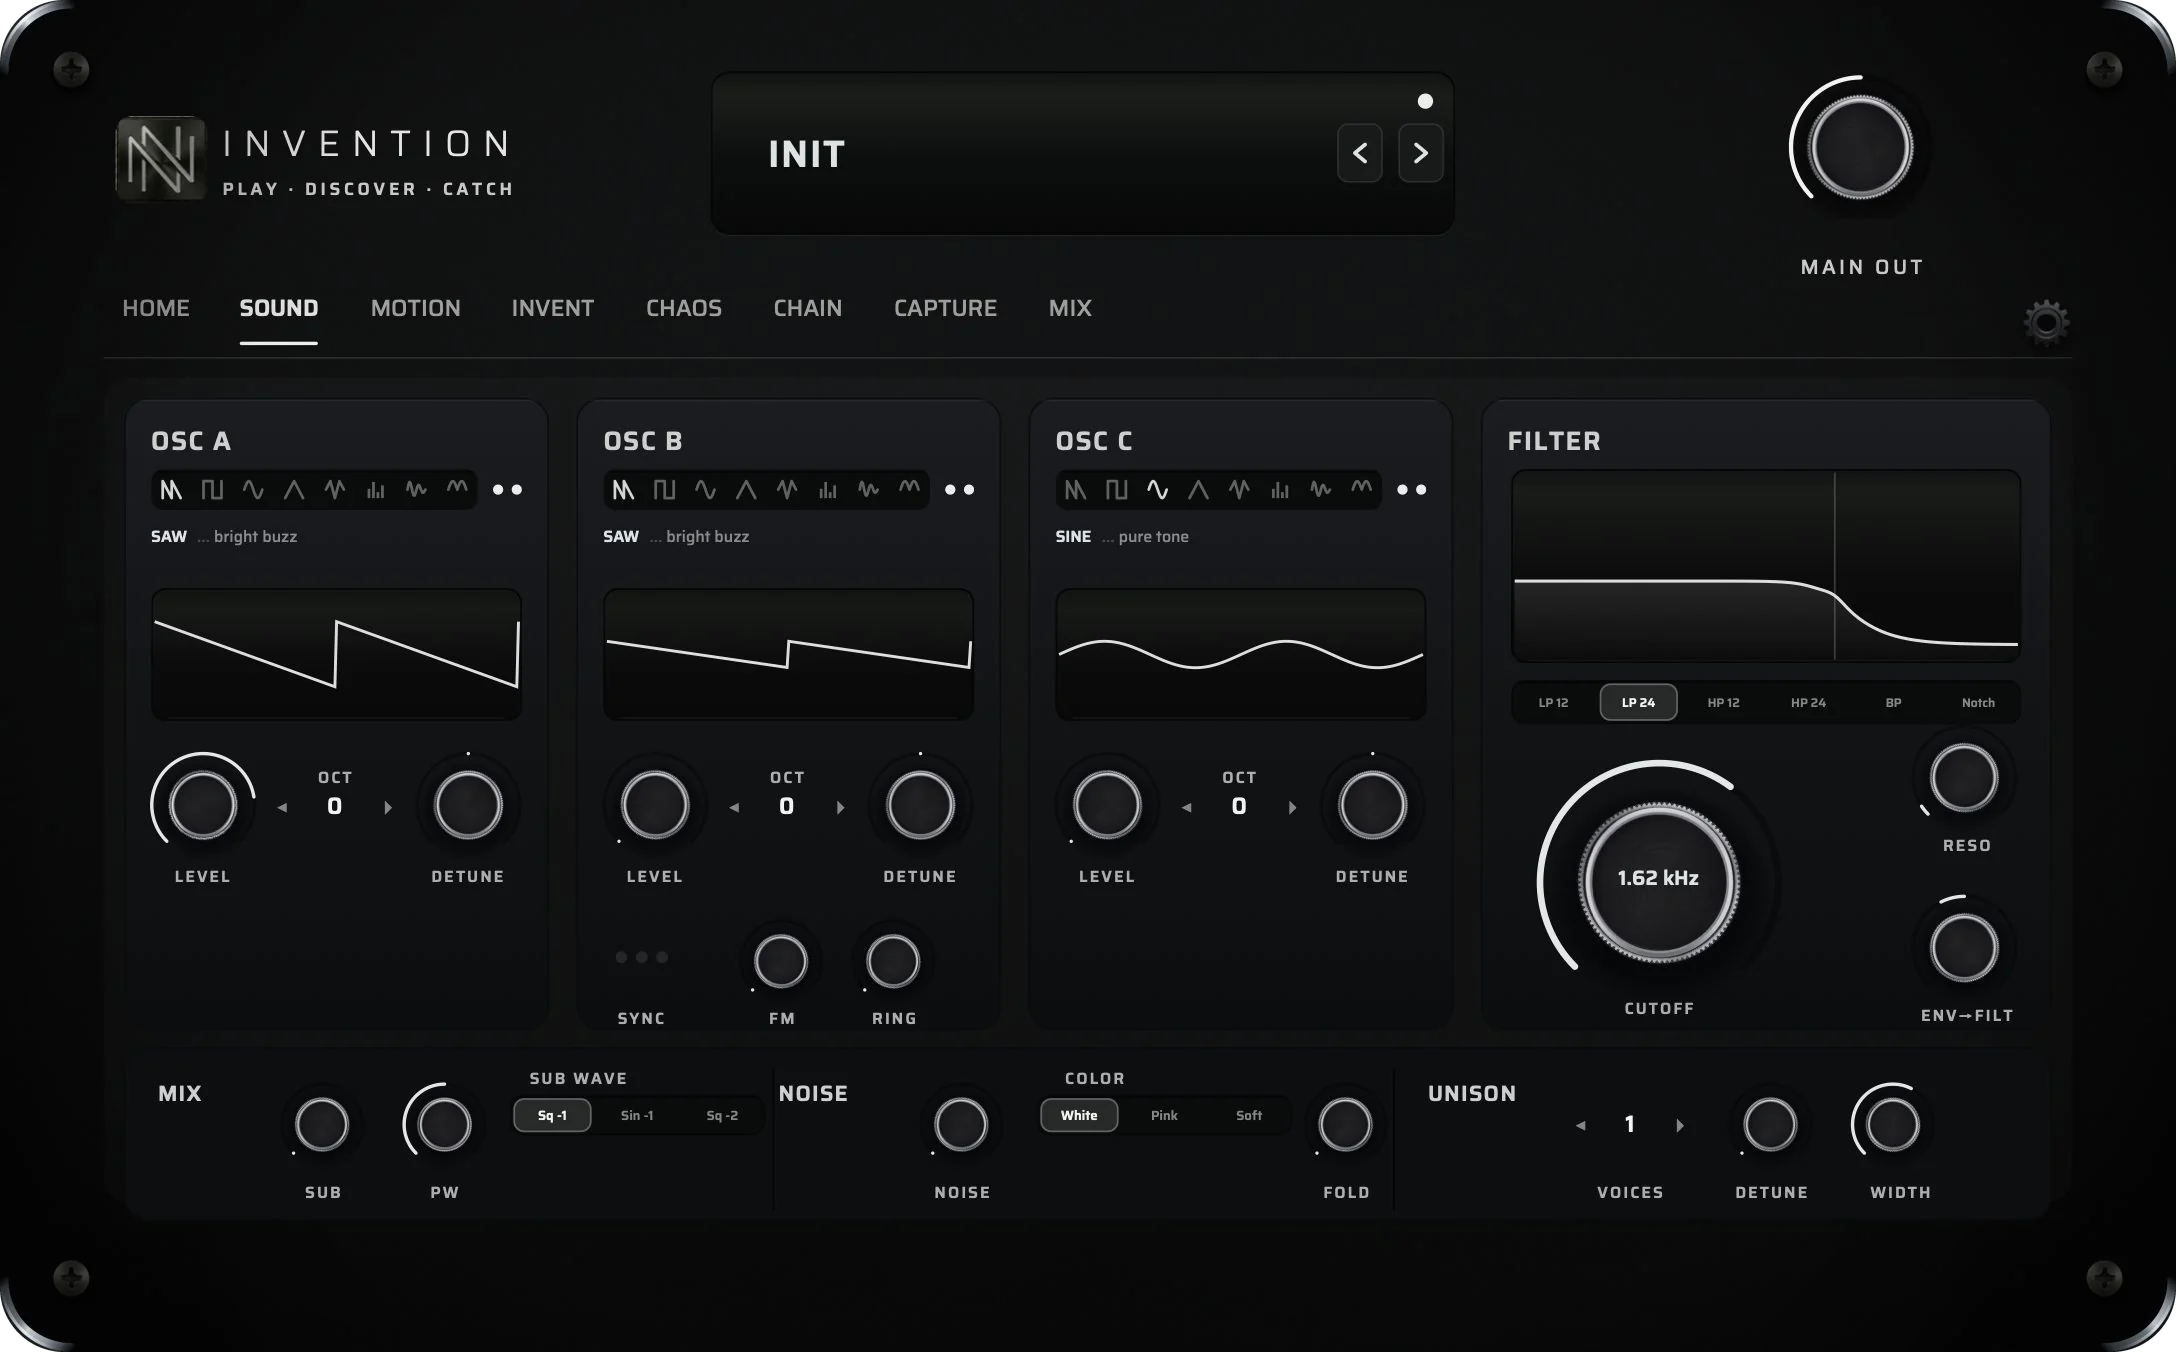2176x1352 pixels.
Task: Open the OSC B two-dot options
Action: click(x=960, y=490)
